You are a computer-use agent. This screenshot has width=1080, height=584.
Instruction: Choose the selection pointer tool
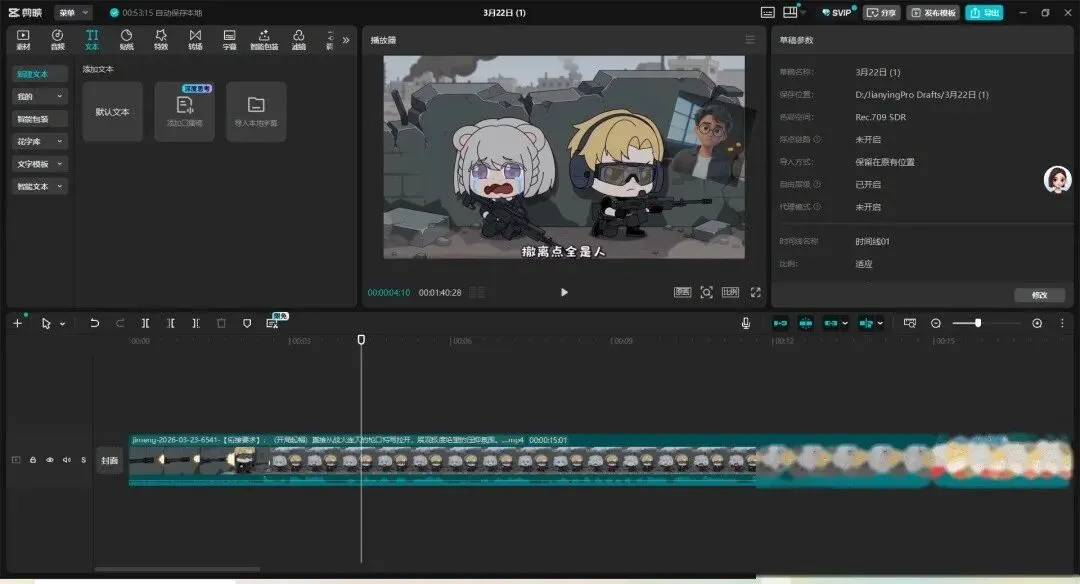click(46, 323)
